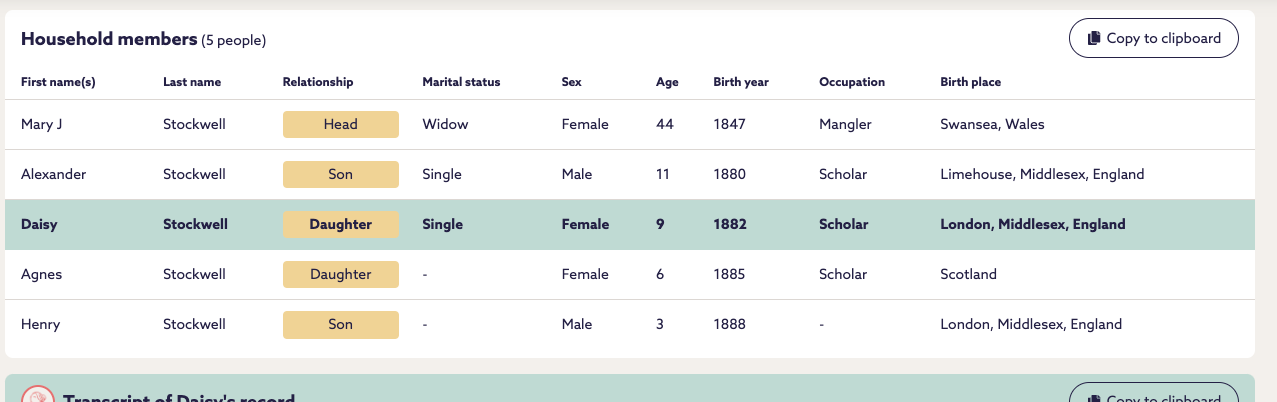Screen dimensions: 1277x402
Task: Click the Copy to clipboard button in transcript section
Action: click(1153, 396)
